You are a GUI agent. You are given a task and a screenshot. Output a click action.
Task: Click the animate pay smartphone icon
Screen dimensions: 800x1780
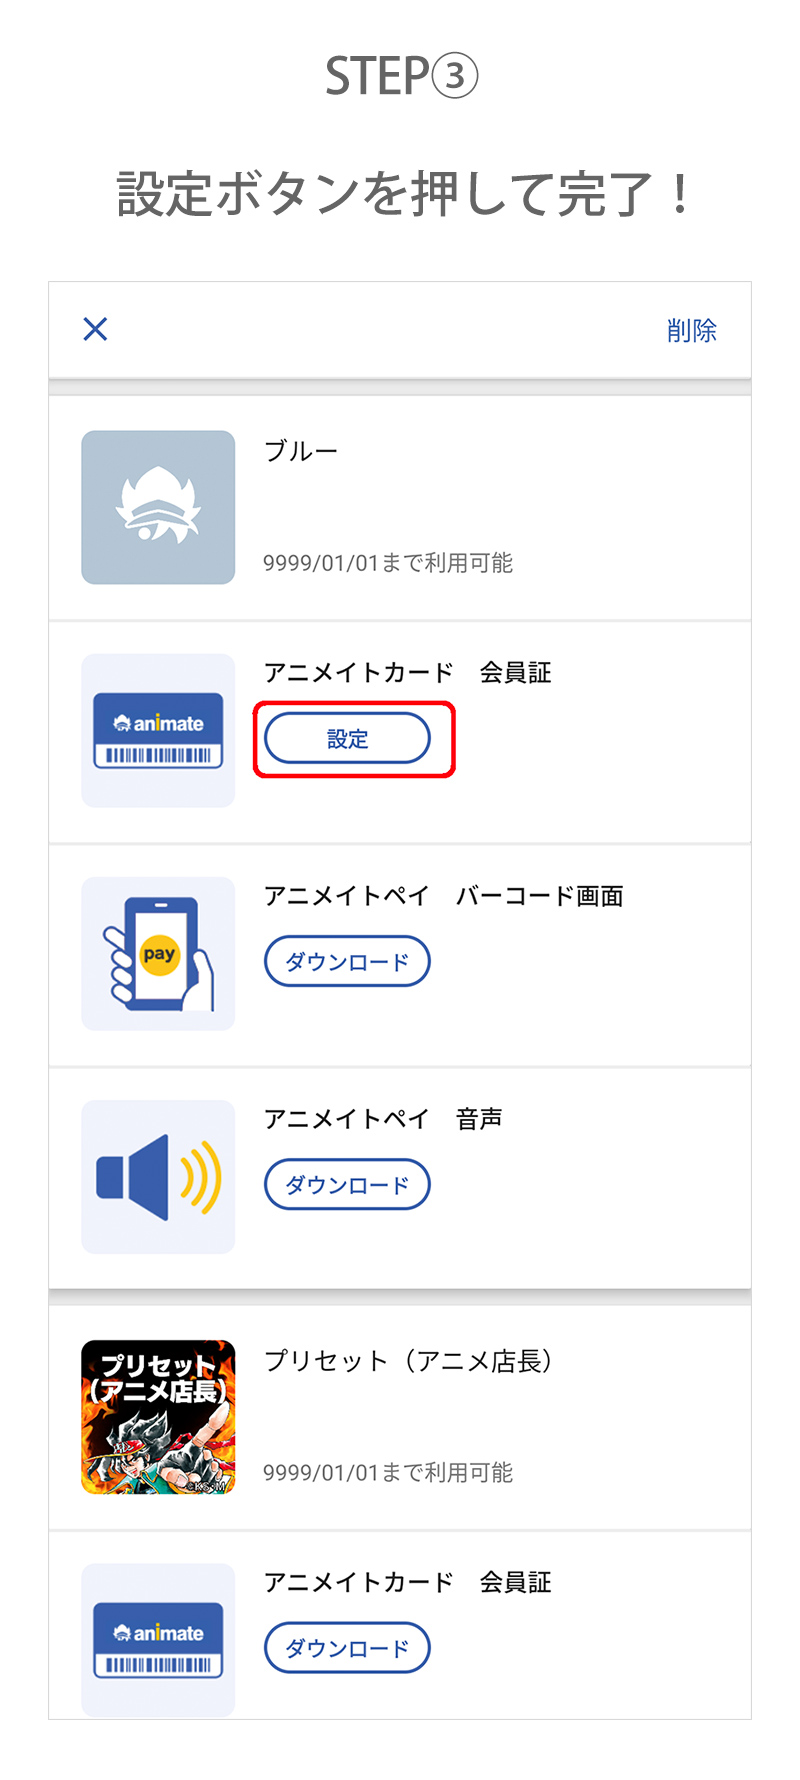[x=158, y=954]
